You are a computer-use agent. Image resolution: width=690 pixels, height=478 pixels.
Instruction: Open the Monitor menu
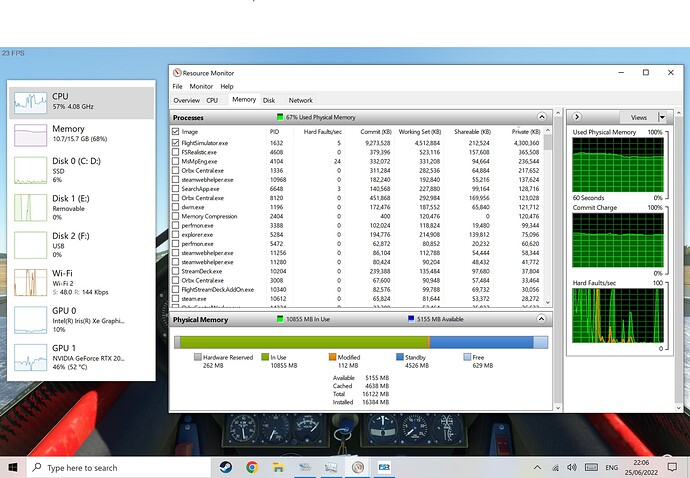(201, 86)
